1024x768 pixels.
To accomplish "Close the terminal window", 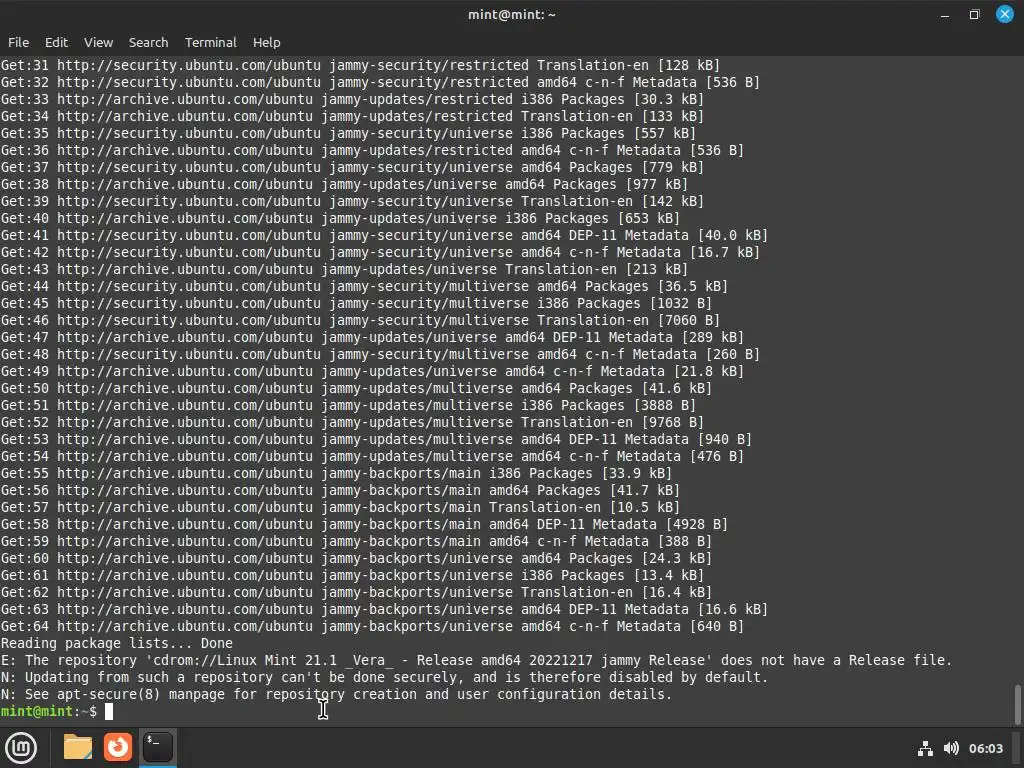I will click(x=1004, y=14).
